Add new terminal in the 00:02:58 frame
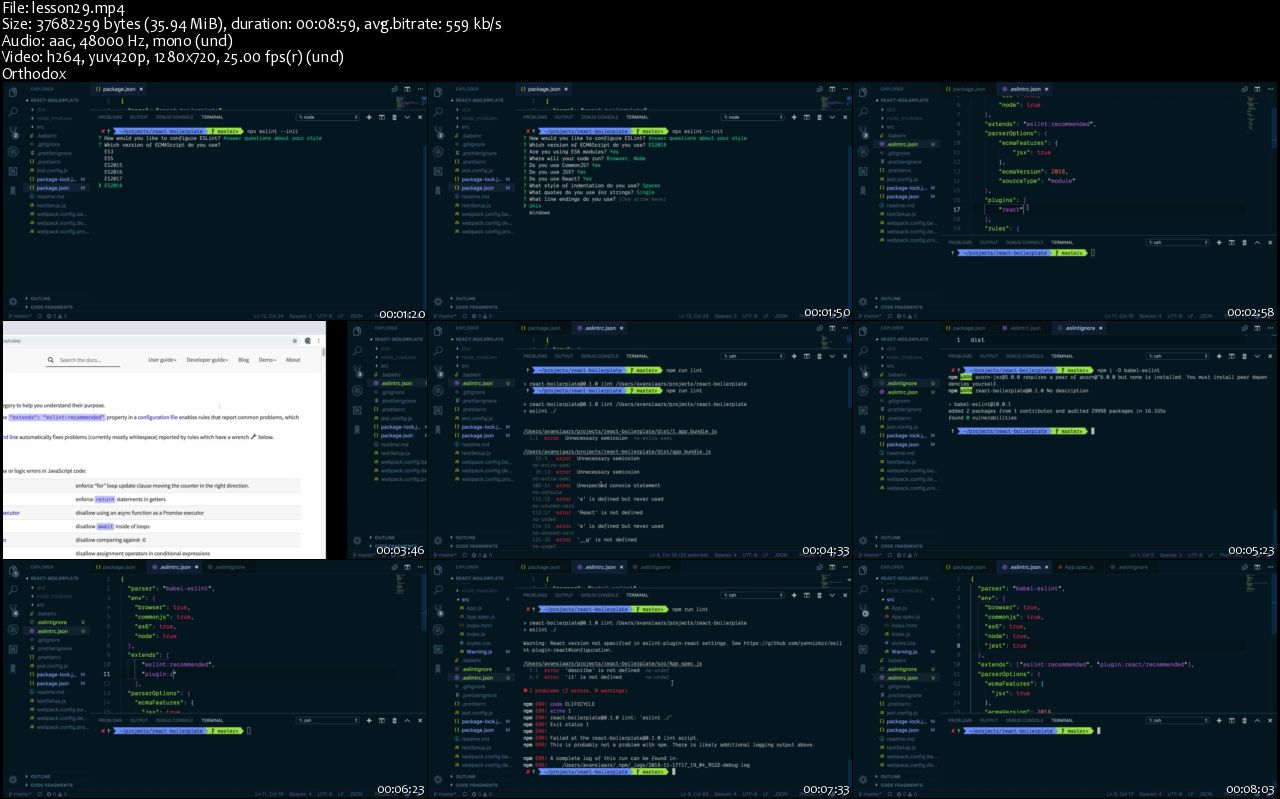 (x=1219, y=242)
